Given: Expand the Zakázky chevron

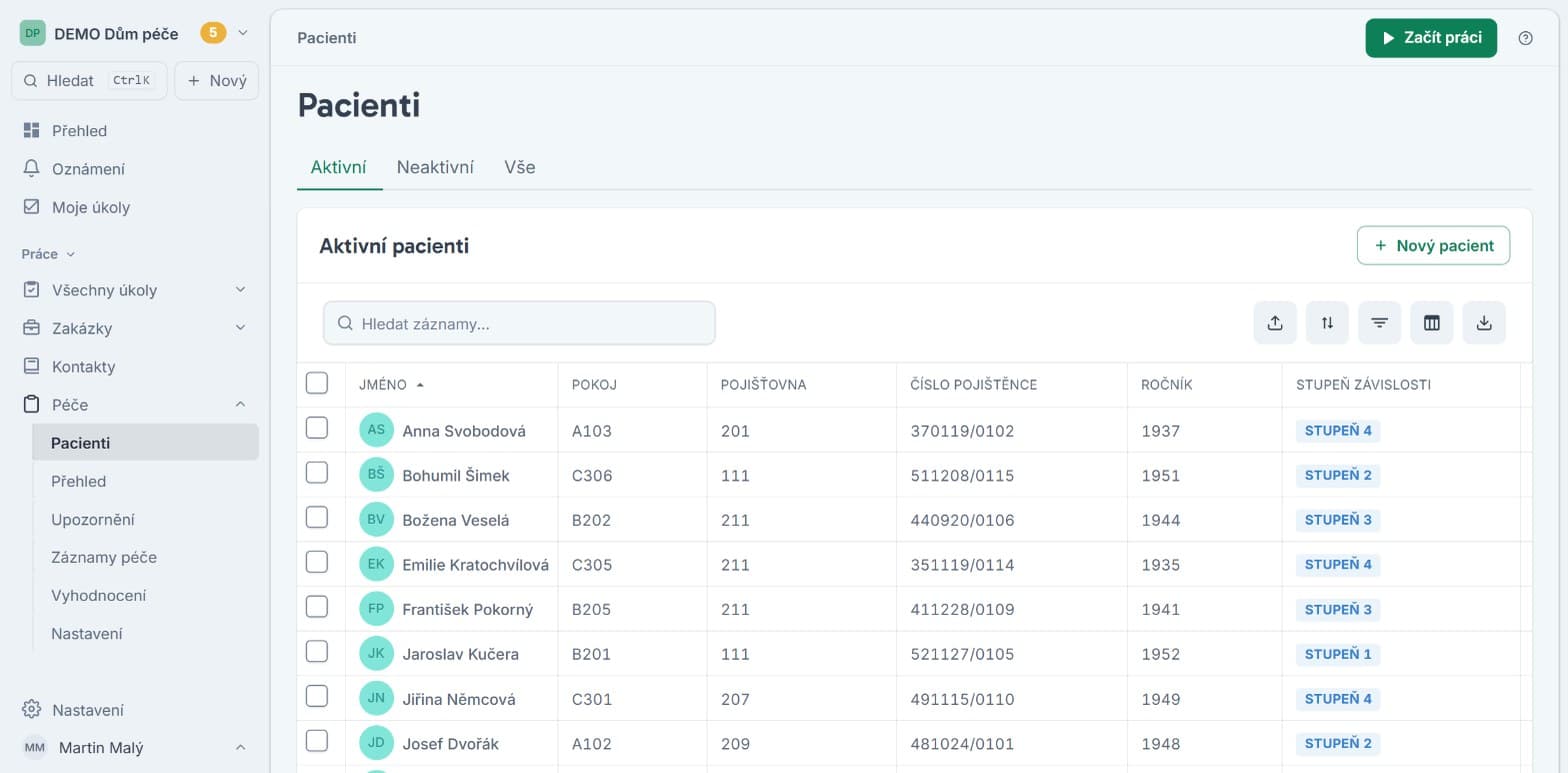Looking at the screenshot, I should (x=240, y=328).
